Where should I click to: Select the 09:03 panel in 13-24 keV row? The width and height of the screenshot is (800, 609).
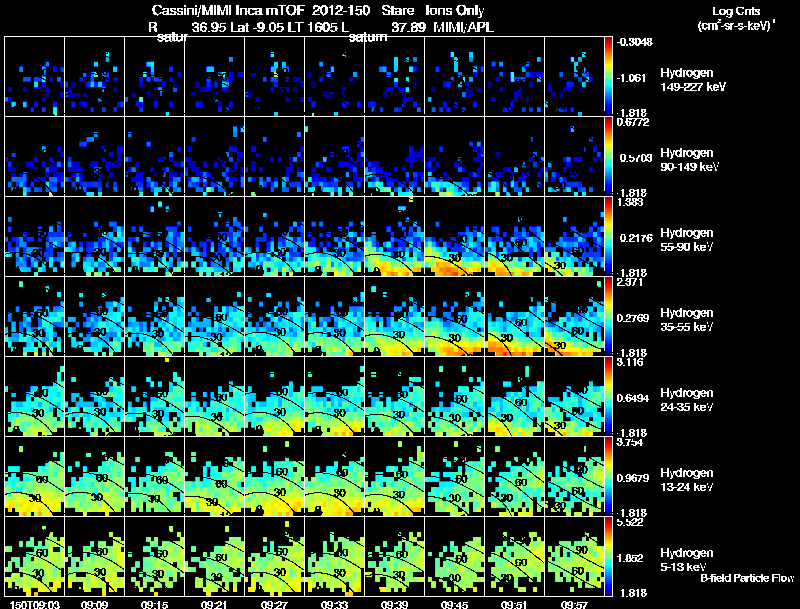point(35,476)
